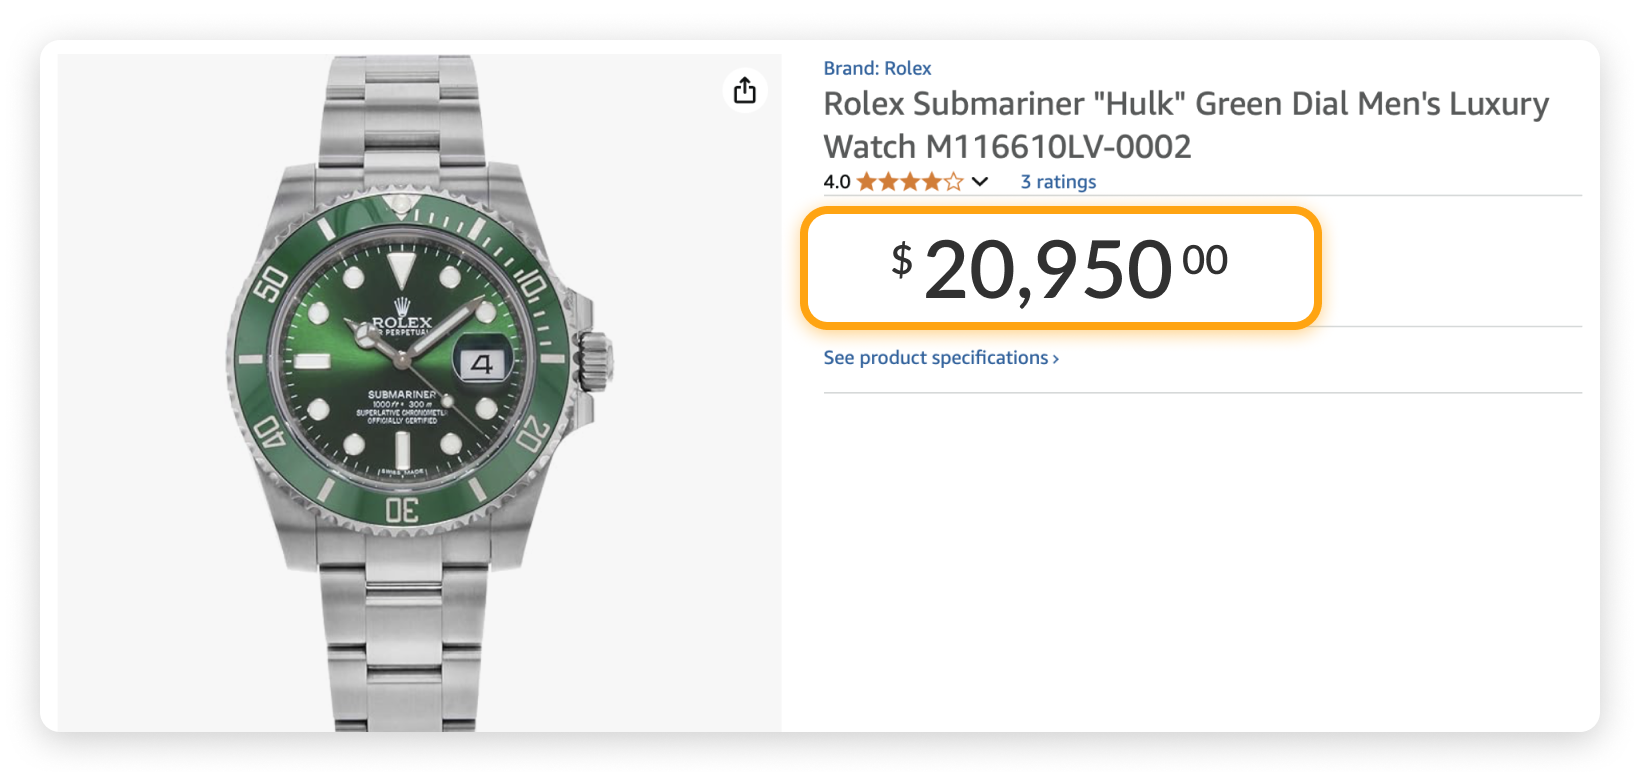This screenshot has width=1640, height=772.
Task: Click the fifth, half-filled star icon
Action: click(x=952, y=181)
